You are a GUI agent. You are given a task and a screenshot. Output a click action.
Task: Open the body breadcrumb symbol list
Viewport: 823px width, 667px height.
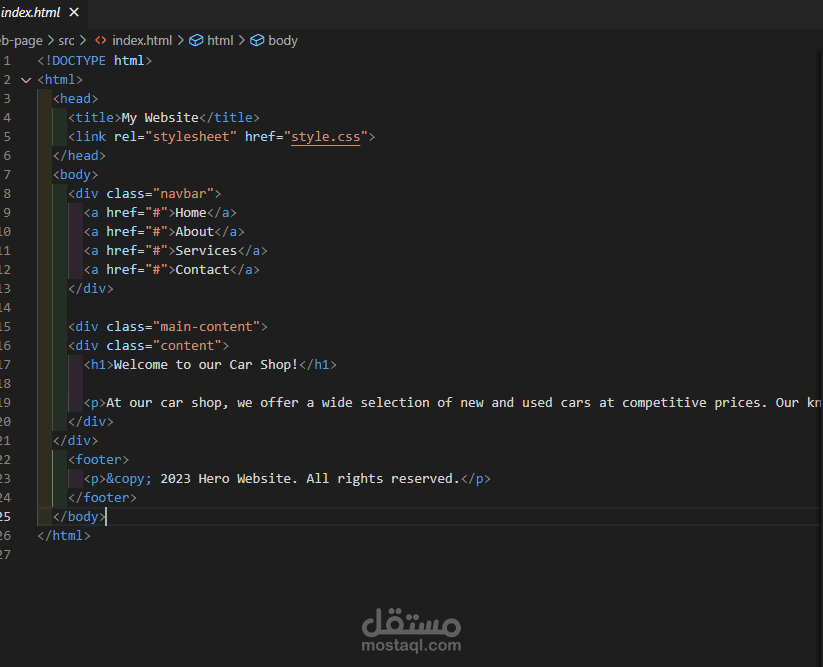(x=283, y=41)
